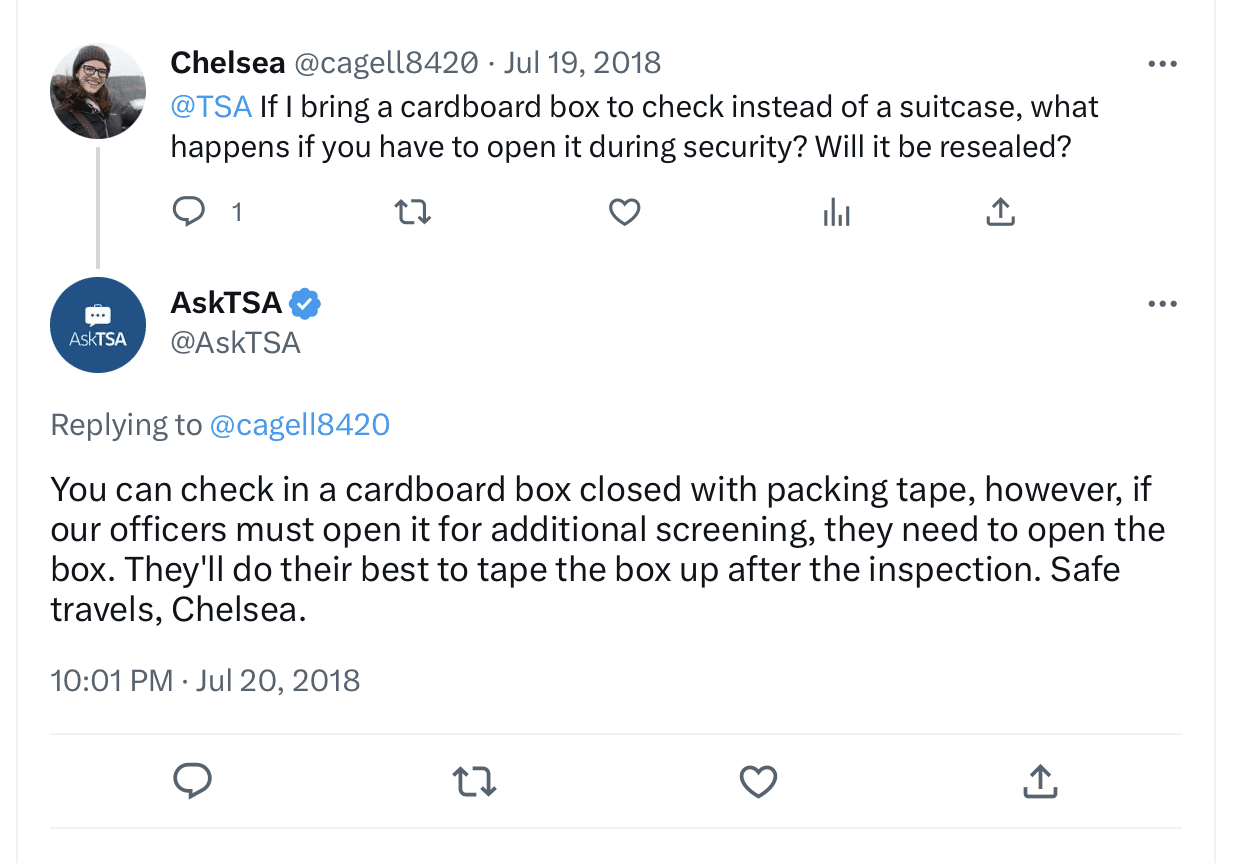The image size is (1238, 863).
Task: Like the AskTSA reply
Action: pos(758,781)
